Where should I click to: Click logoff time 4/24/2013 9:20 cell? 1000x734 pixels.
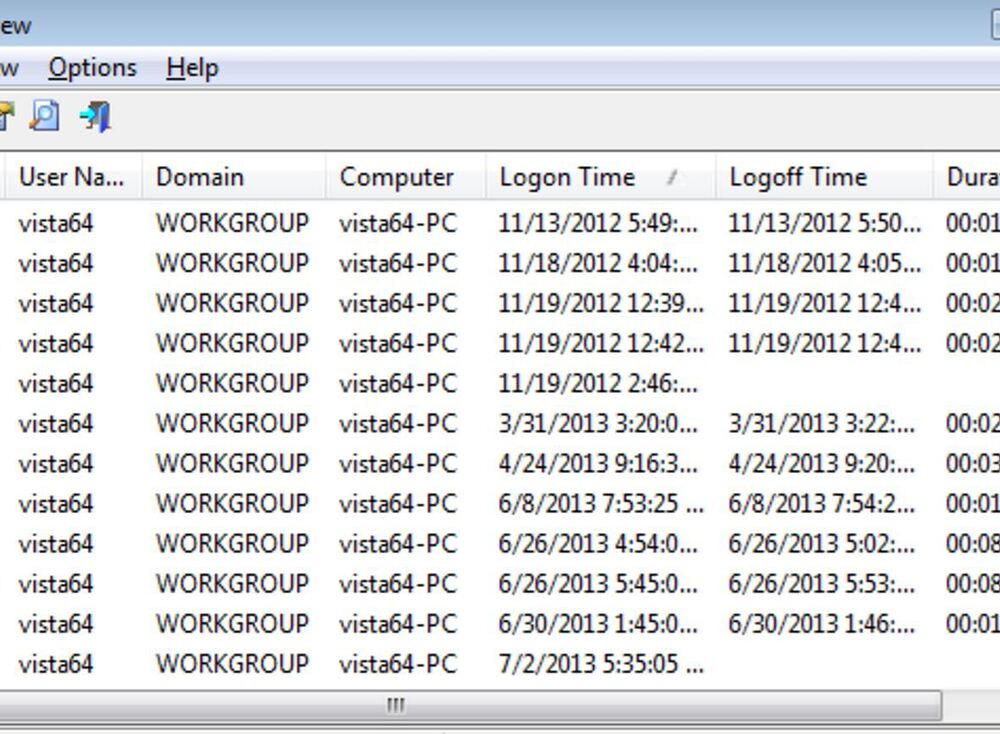pos(821,464)
